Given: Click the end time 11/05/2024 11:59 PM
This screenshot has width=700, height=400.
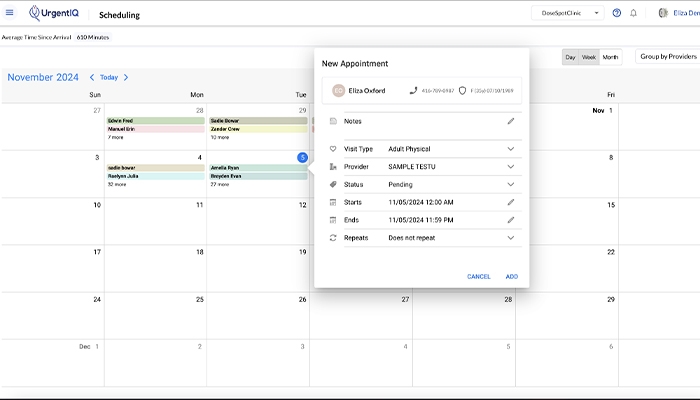Looking at the screenshot, I should click(421, 220).
